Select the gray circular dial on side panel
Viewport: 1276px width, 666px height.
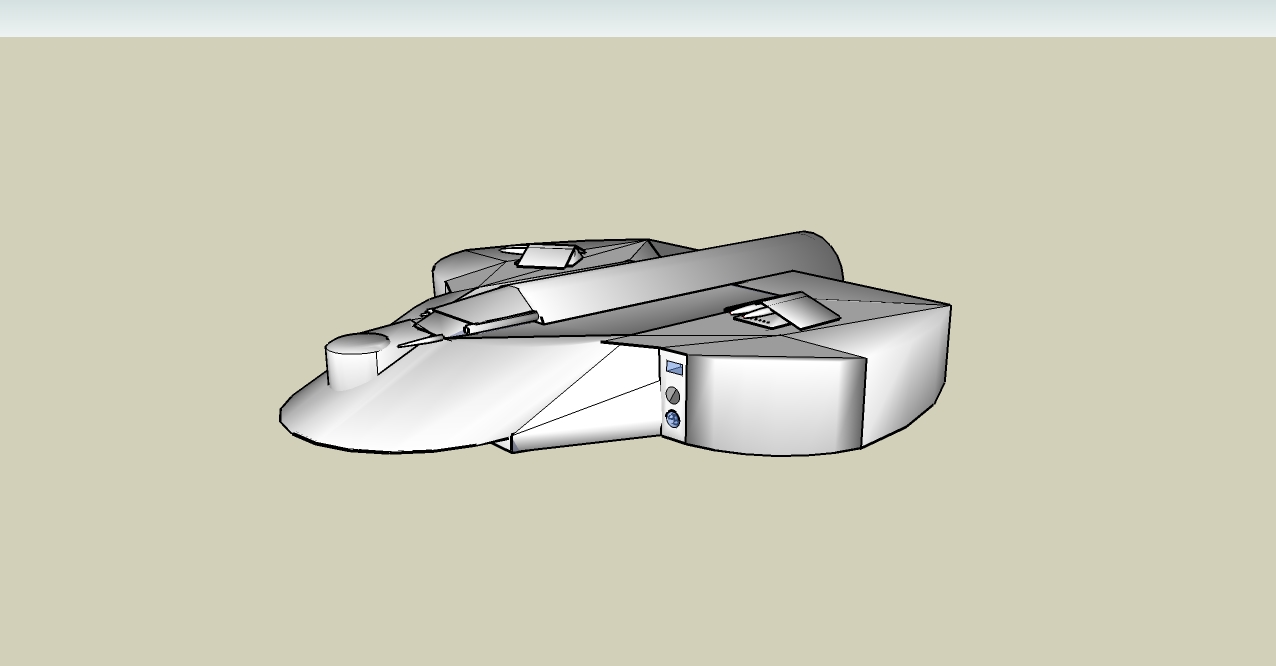[673, 395]
